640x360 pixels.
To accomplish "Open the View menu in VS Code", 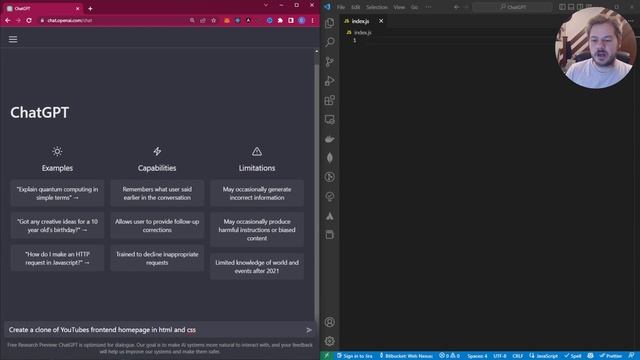I will point(399,7).
